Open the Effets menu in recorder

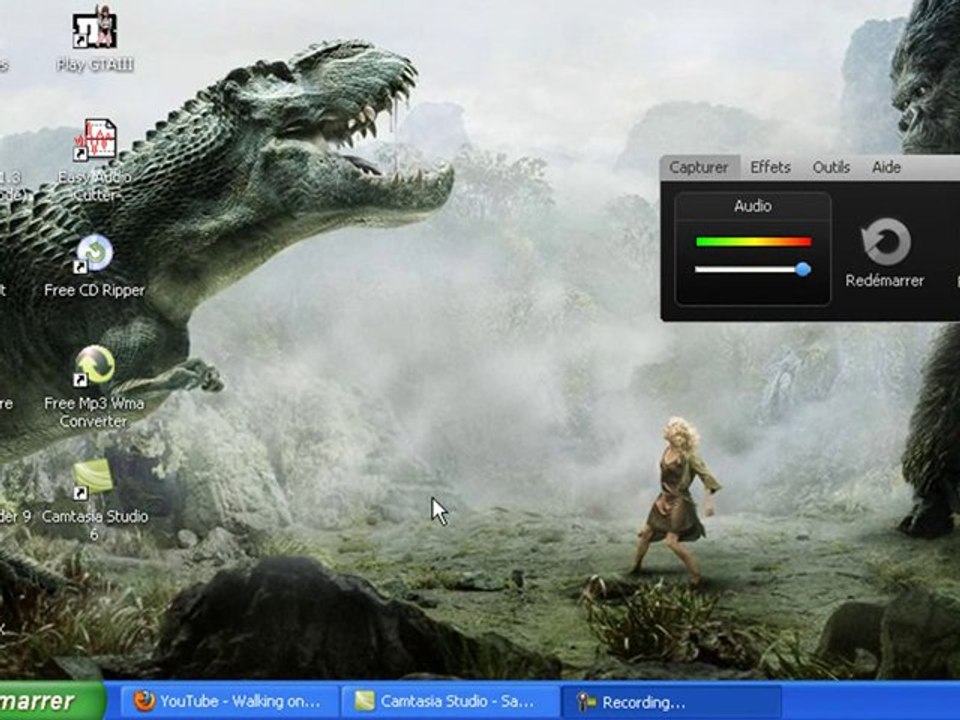(770, 167)
